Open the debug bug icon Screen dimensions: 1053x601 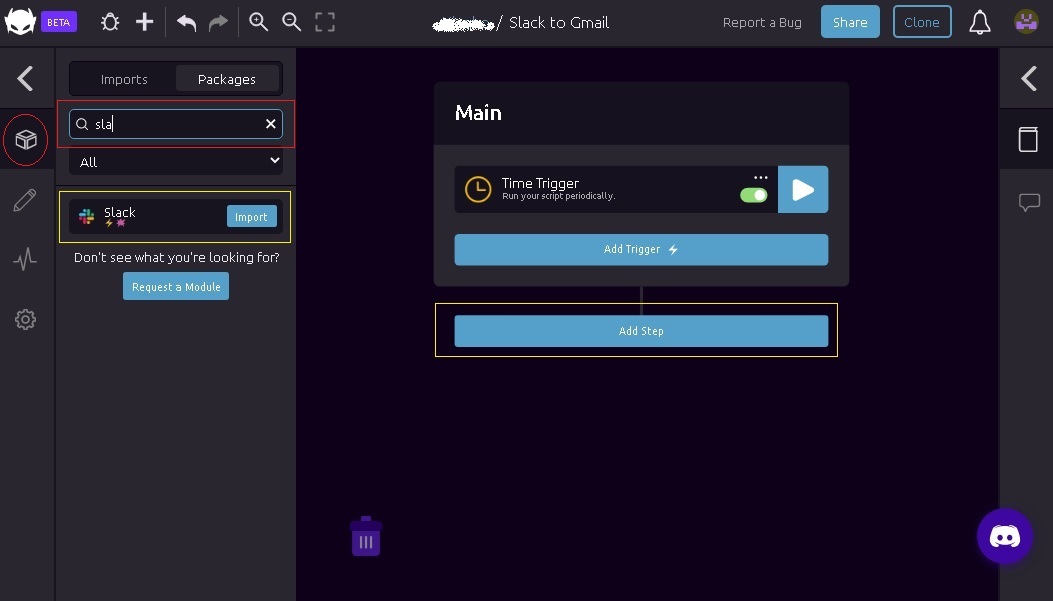(x=110, y=22)
